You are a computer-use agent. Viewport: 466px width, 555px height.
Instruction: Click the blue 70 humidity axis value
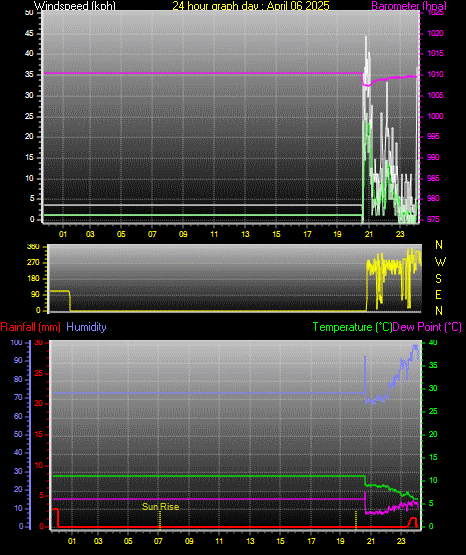tap(18, 397)
